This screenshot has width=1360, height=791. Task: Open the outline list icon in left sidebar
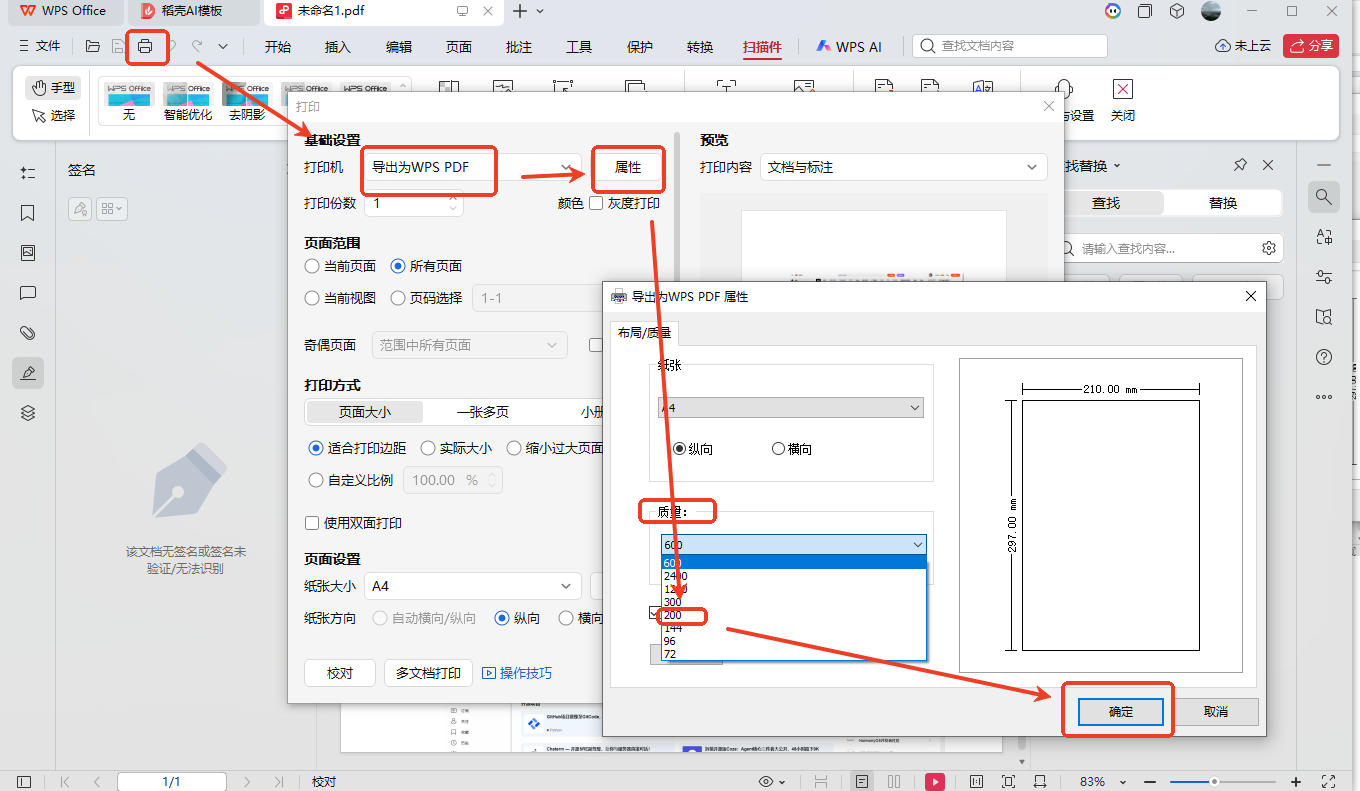pos(28,173)
